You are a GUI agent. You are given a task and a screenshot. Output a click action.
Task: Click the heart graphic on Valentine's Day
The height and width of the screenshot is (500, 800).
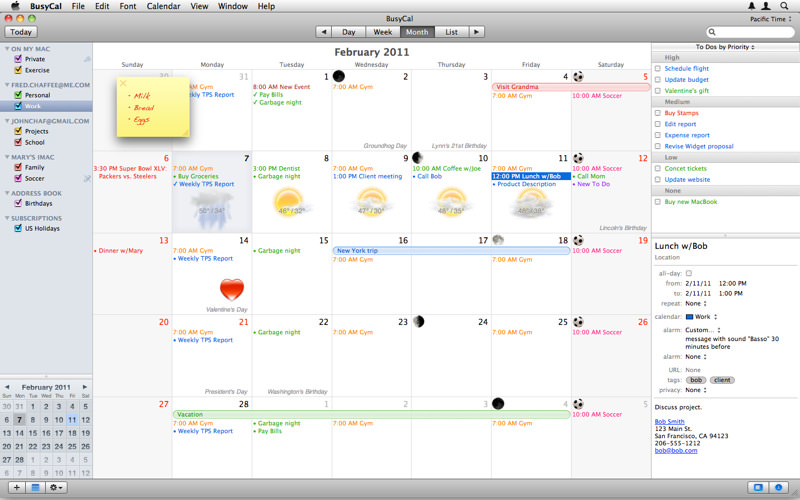[231, 290]
